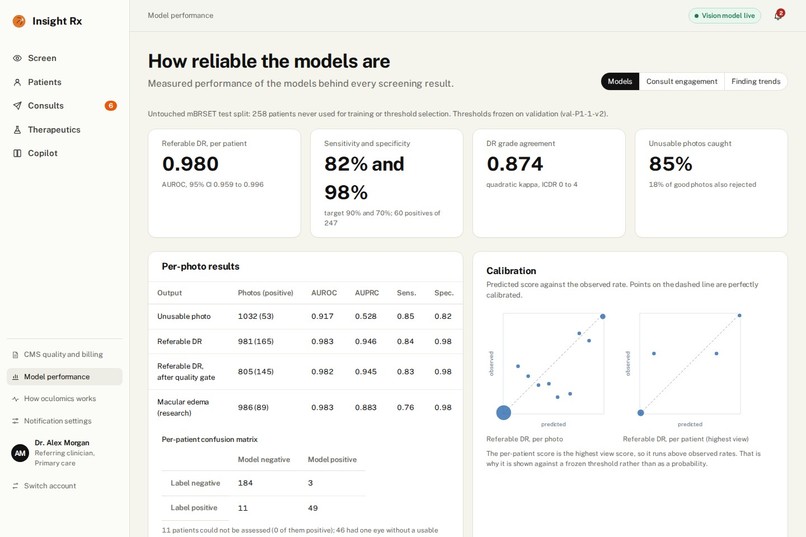
Task: Click the eye icon beside Screen
Action: pos(17,58)
